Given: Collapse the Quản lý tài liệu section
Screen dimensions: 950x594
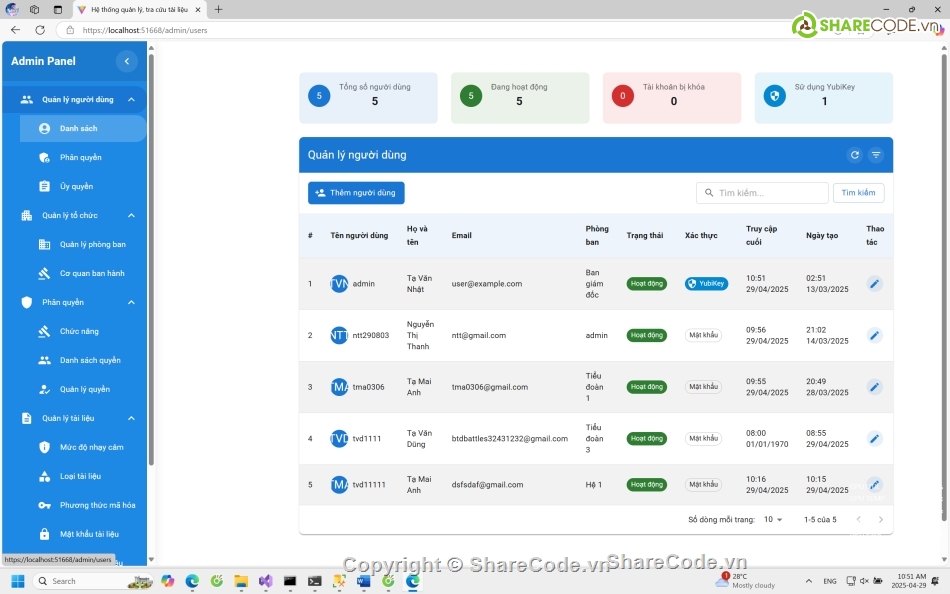Looking at the screenshot, I should (x=131, y=418).
